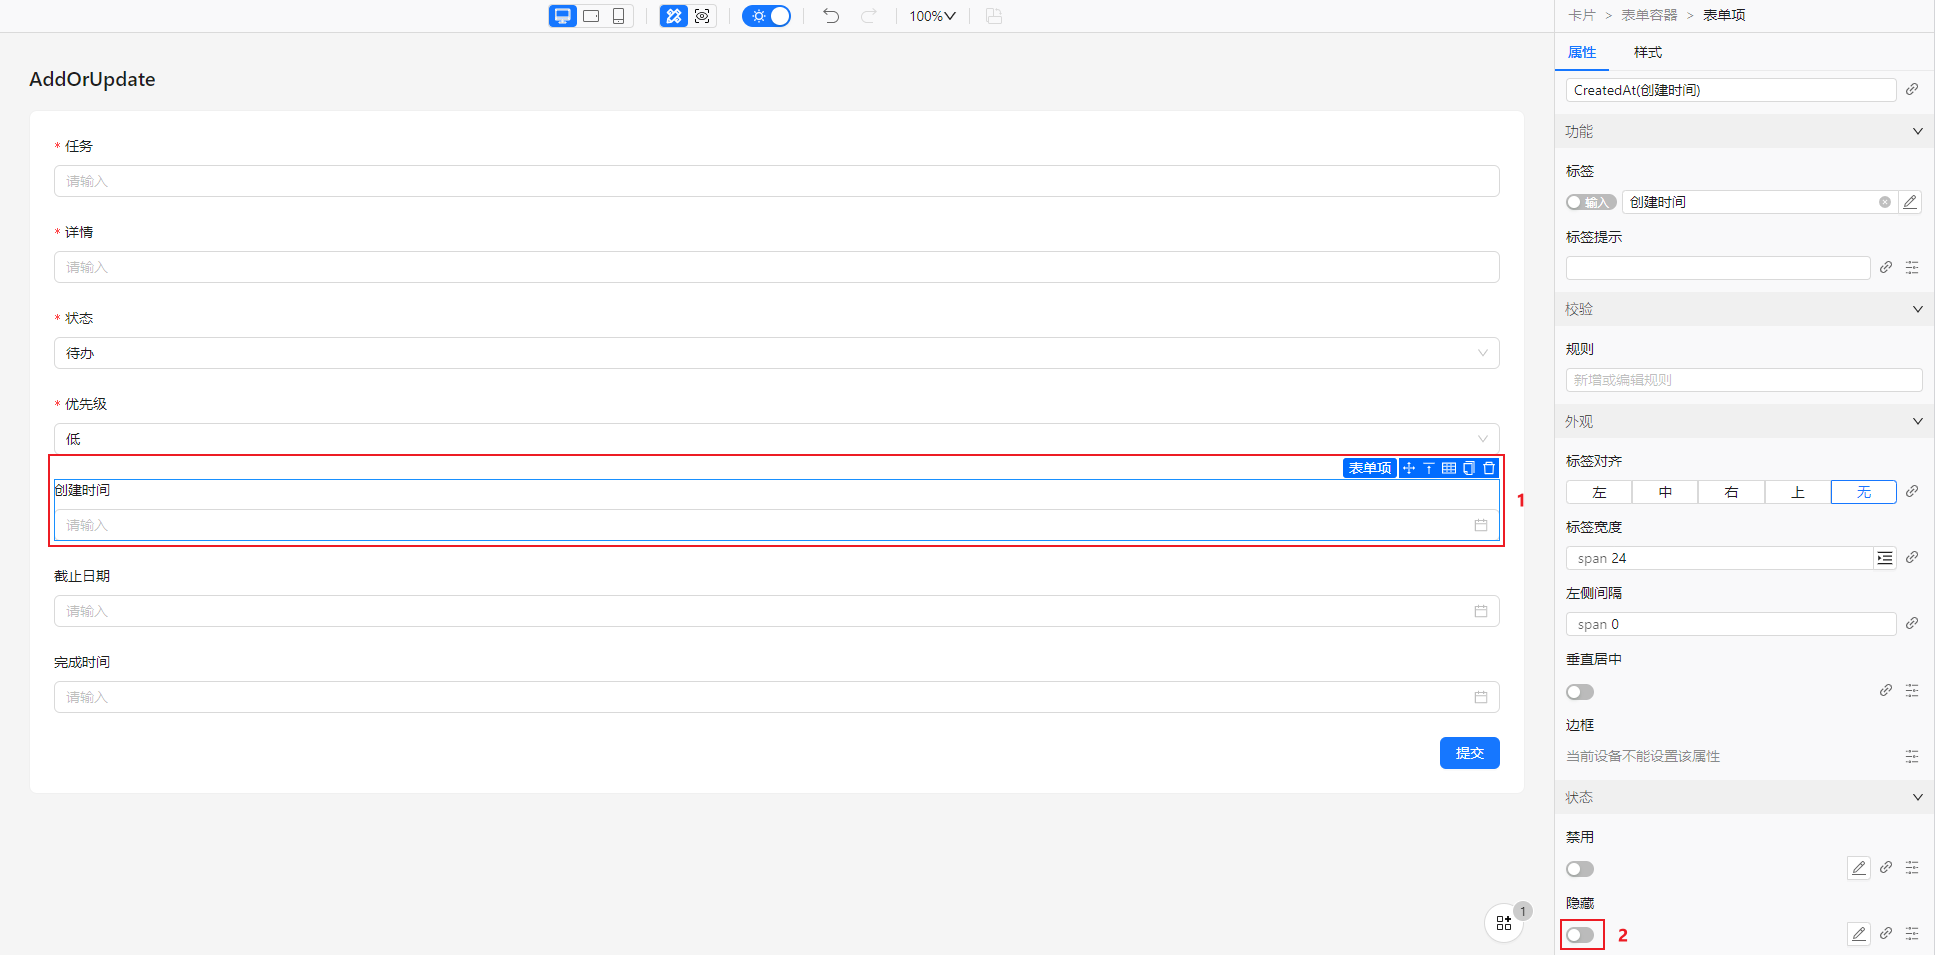The height and width of the screenshot is (955, 1935).
Task: Toggle the light/dark theme switch
Action: [767, 16]
